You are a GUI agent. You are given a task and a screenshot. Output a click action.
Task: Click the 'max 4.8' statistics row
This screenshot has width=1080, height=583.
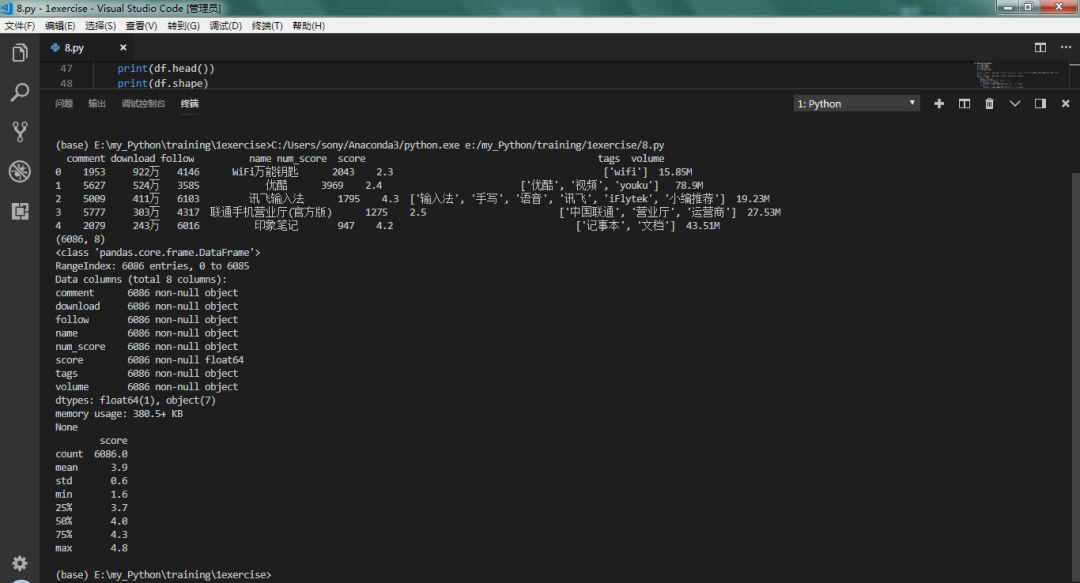click(92, 548)
